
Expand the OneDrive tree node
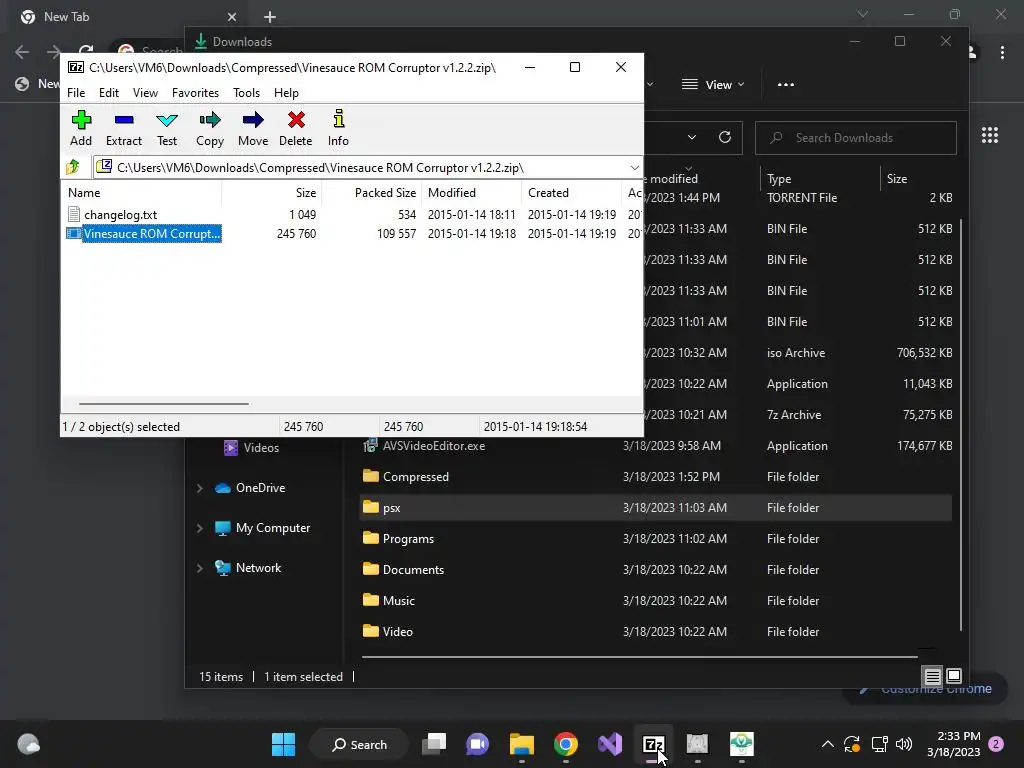(x=200, y=488)
